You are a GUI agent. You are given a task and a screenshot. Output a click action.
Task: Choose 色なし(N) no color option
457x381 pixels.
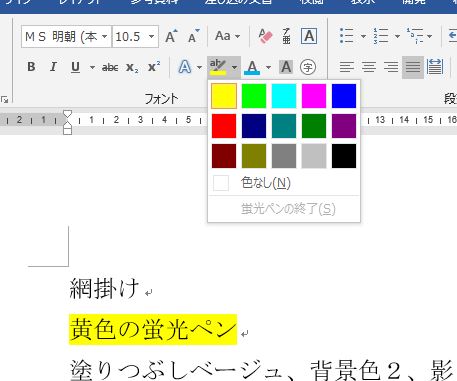pyautogui.click(x=284, y=183)
